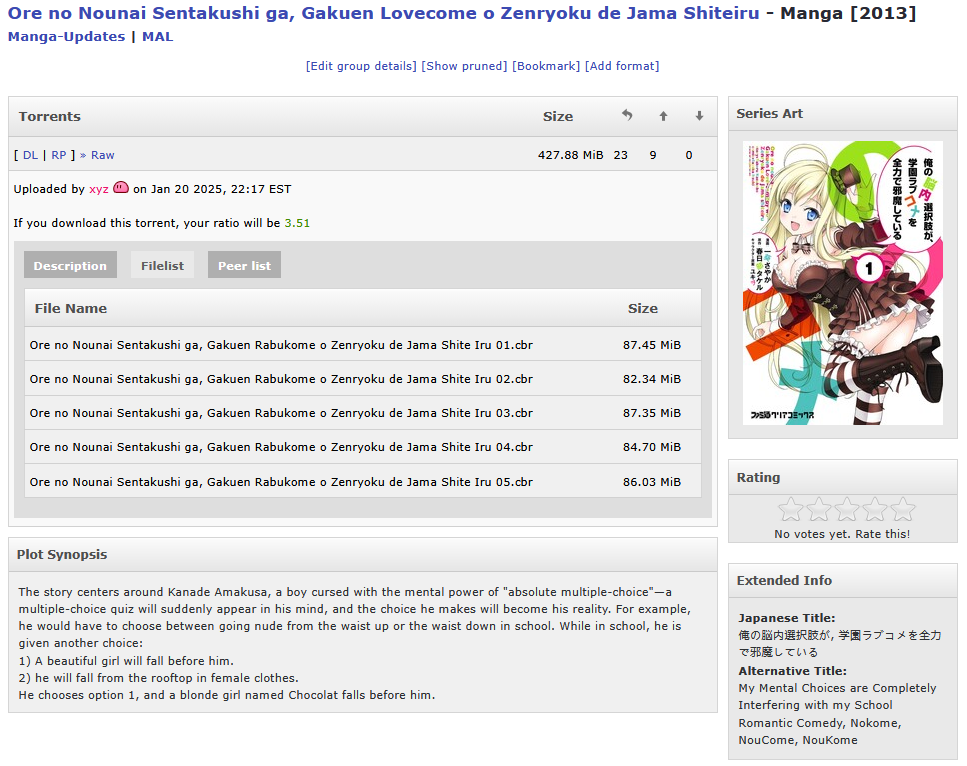The image size is (967, 766).
Task: Click the 87.35 MiB size cell
Action: [652, 413]
